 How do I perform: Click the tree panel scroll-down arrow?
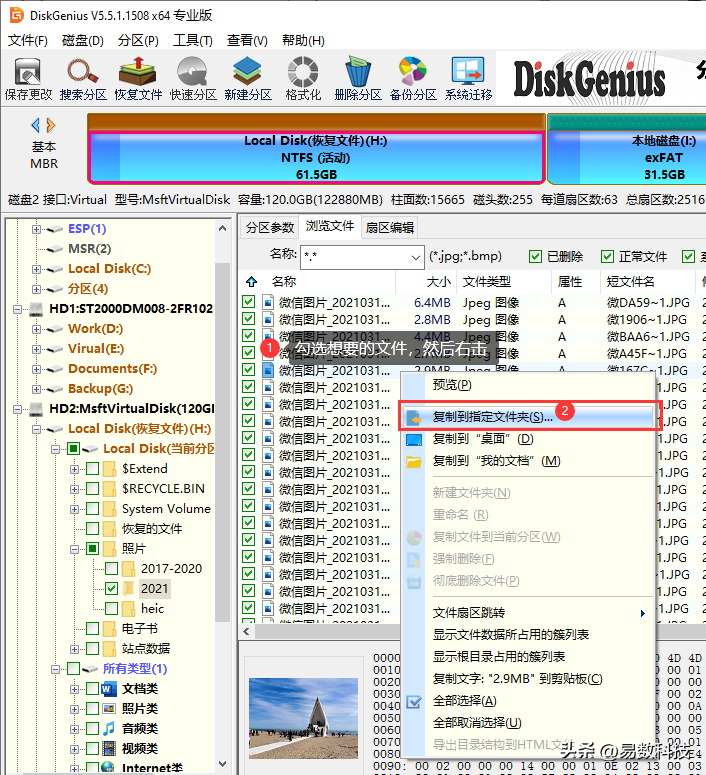pos(222,764)
